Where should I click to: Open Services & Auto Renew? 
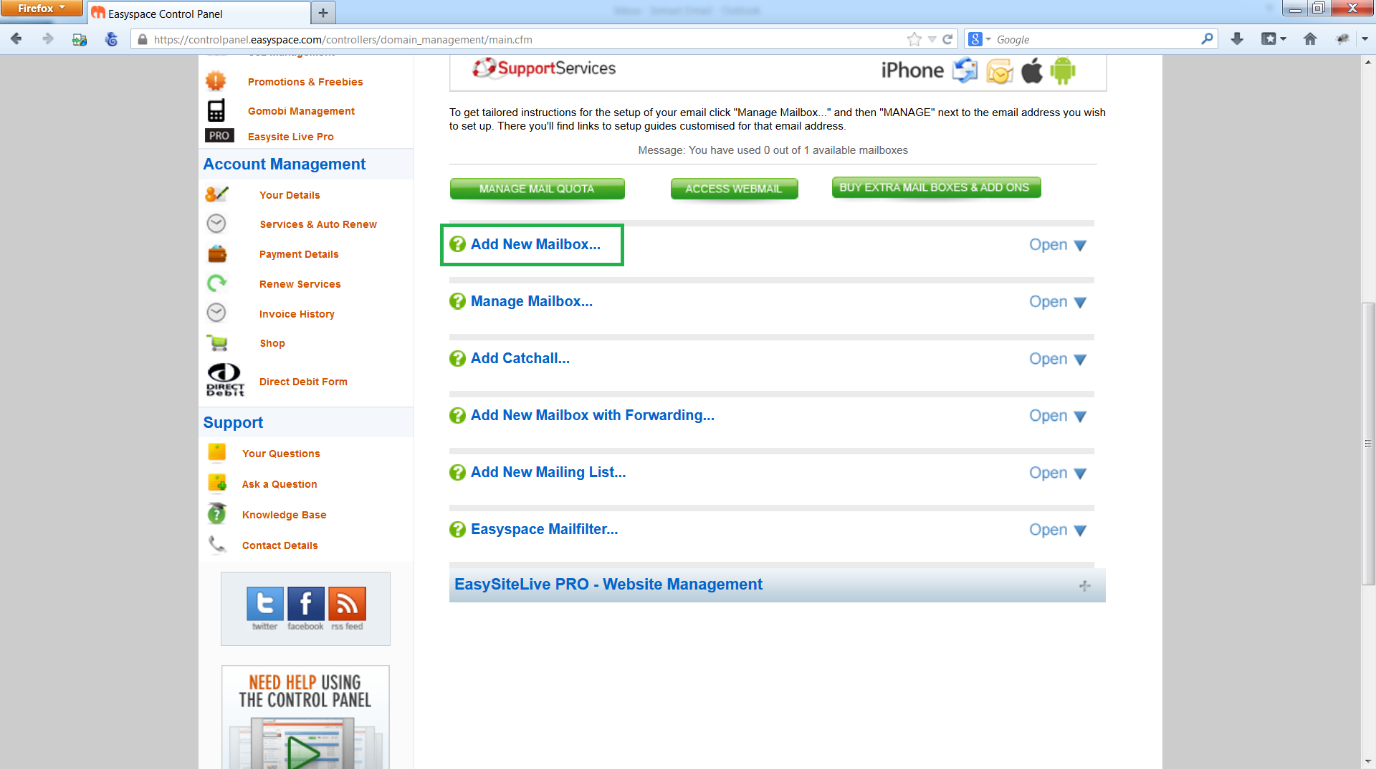(x=318, y=225)
